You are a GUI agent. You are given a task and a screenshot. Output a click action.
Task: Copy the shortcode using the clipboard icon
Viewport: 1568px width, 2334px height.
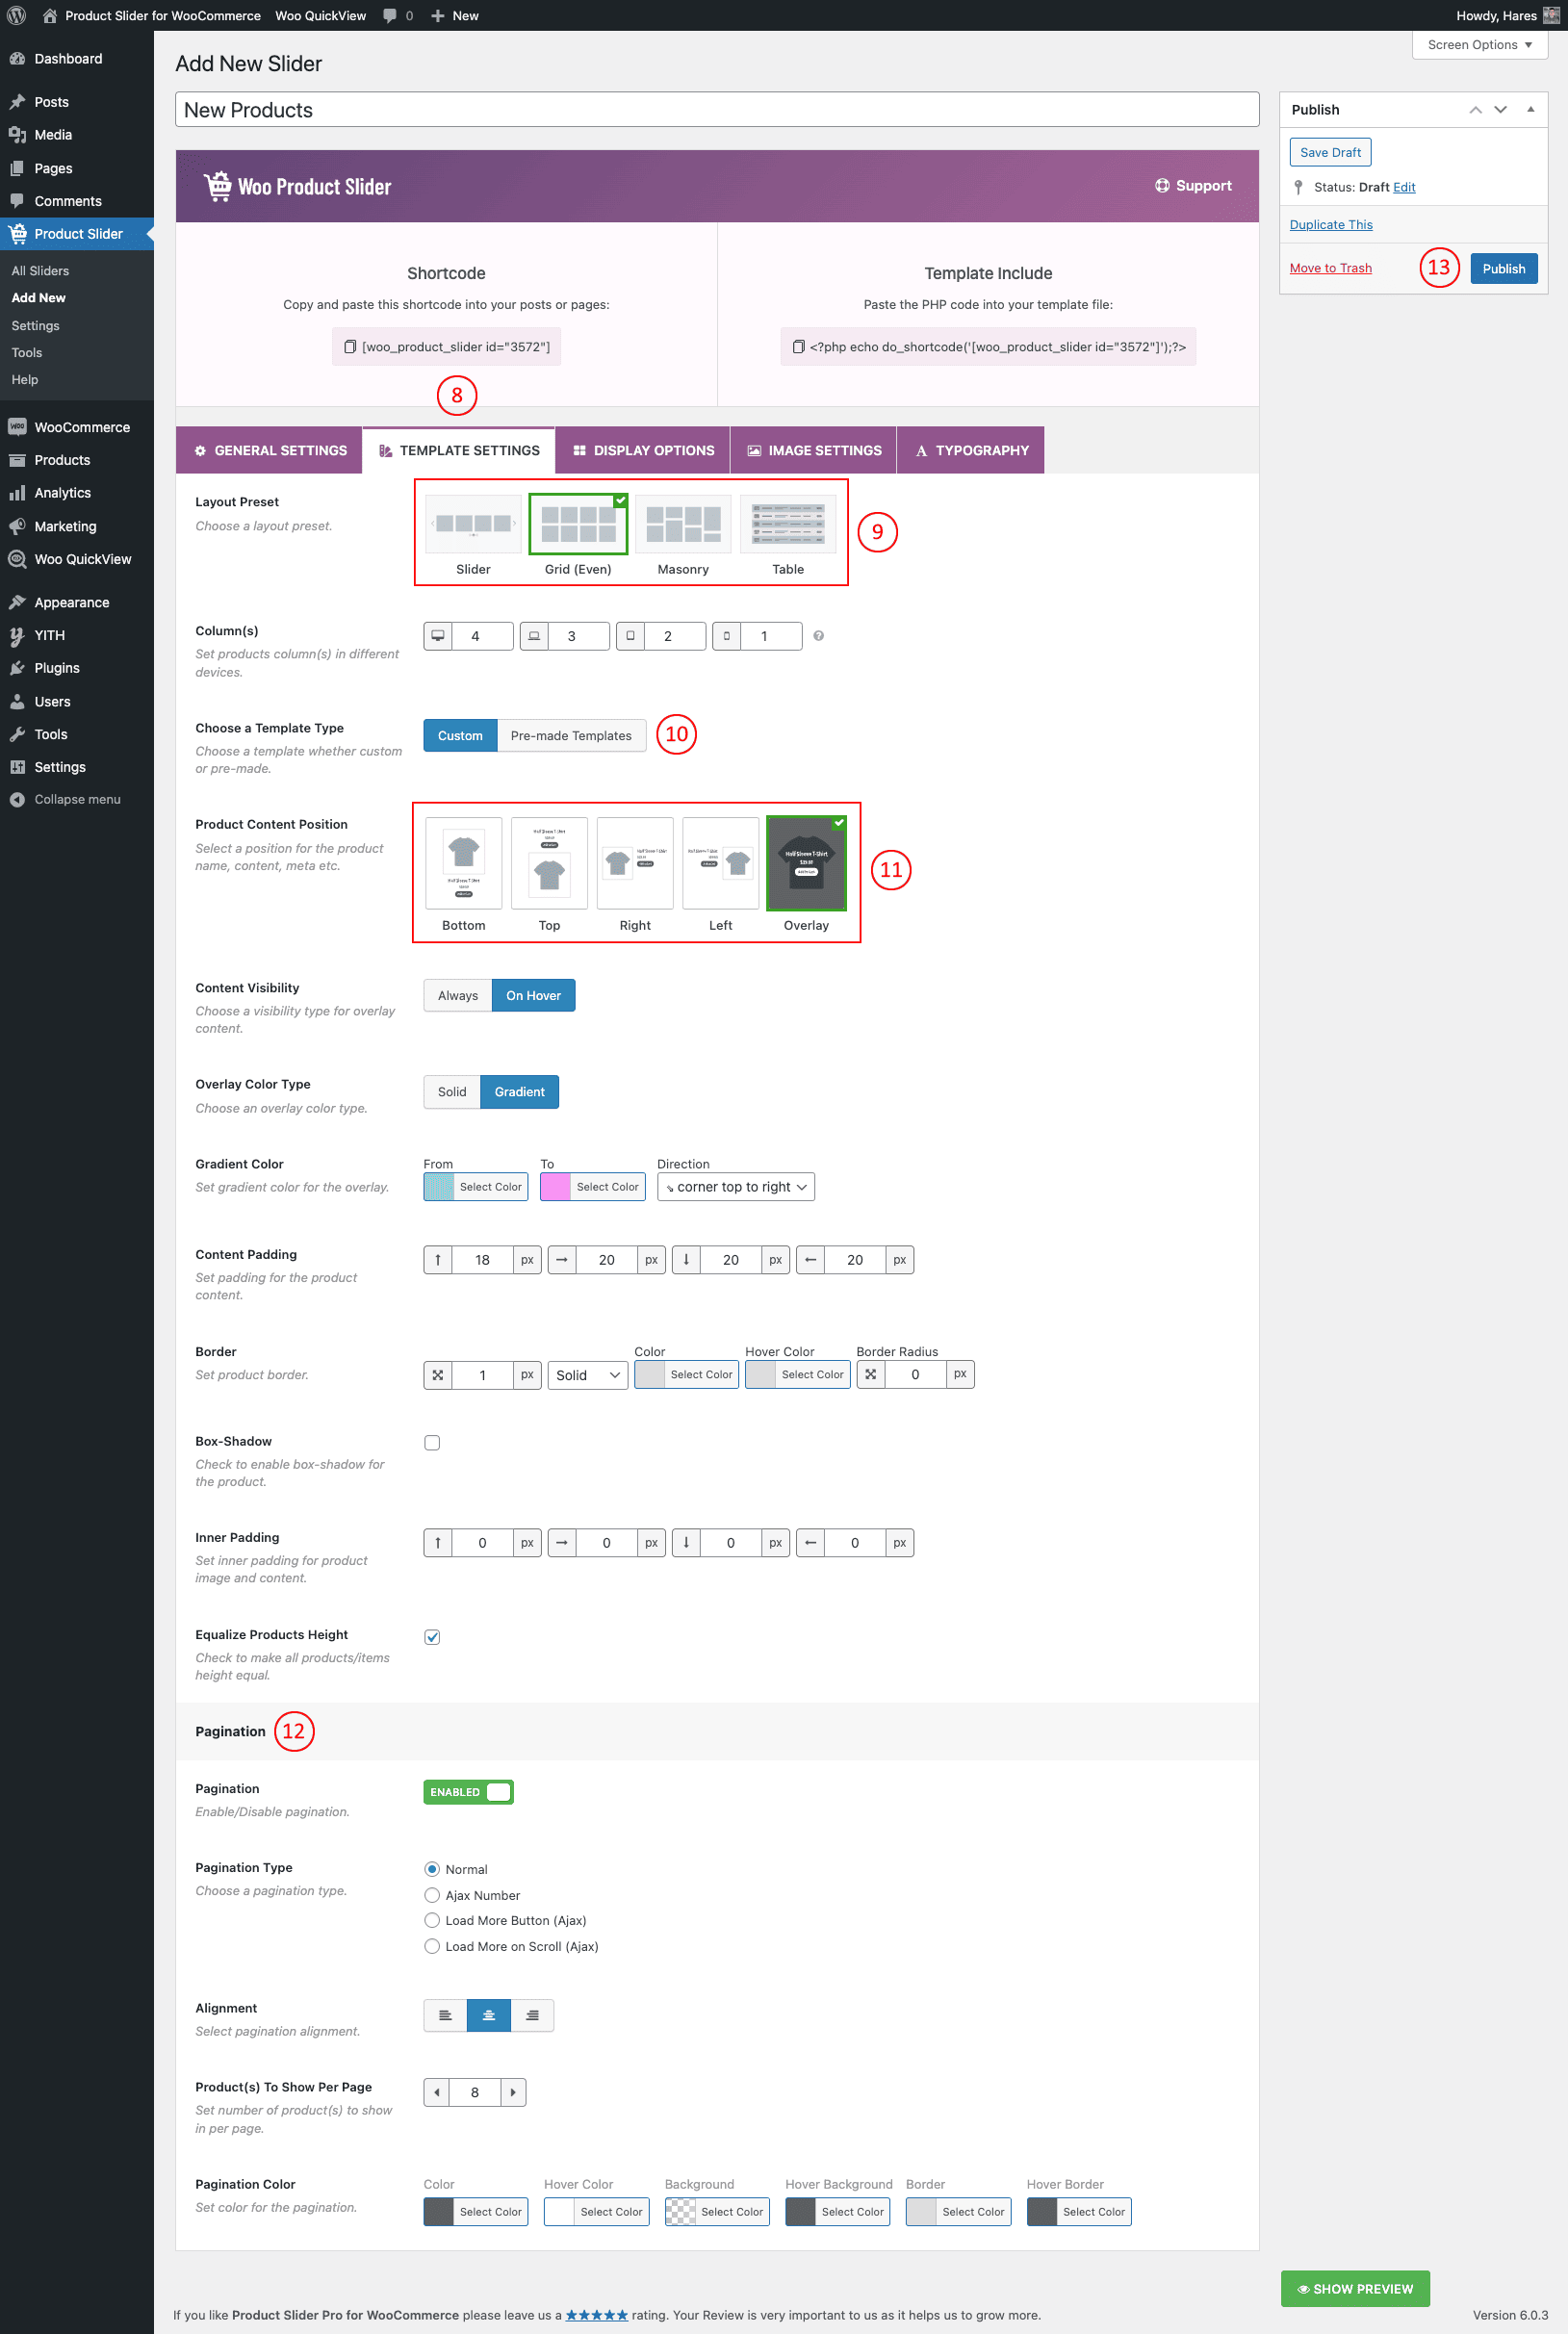pos(350,346)
